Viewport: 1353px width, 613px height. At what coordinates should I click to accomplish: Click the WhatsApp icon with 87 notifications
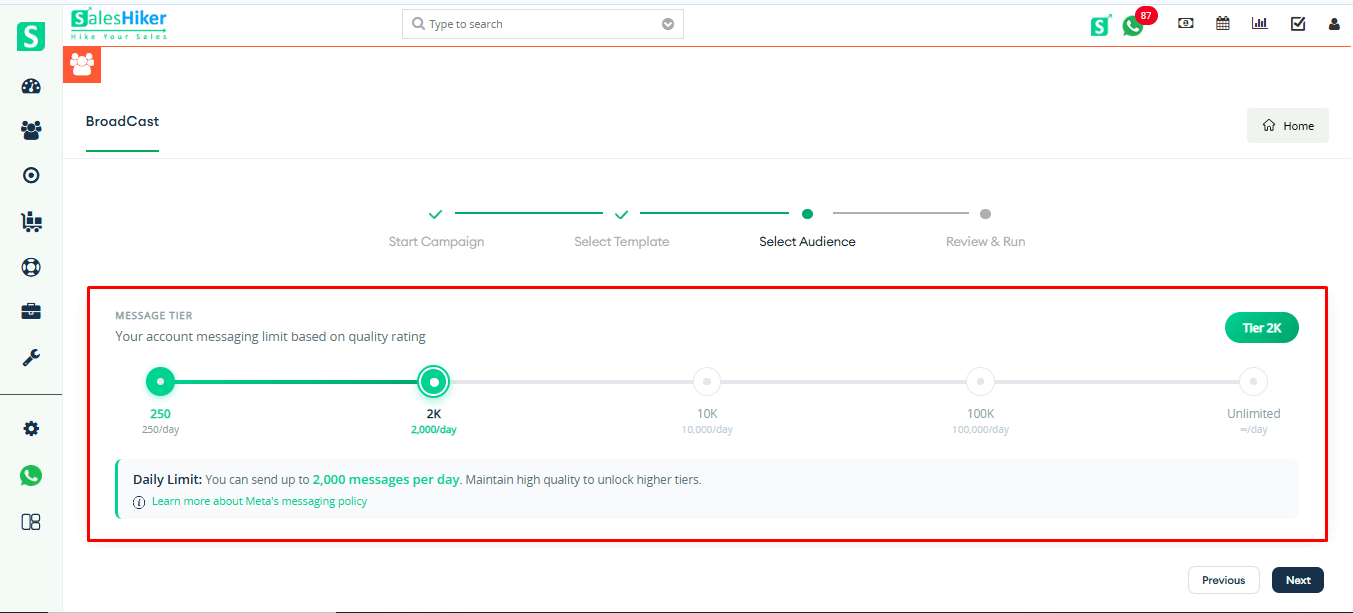(x=1133, y=25)
